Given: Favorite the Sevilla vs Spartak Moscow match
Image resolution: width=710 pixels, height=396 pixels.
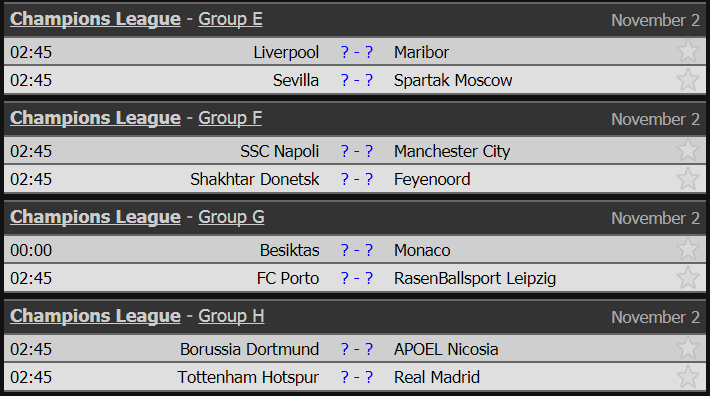Looking at the screenshot, I should click(x=687, y=79).
